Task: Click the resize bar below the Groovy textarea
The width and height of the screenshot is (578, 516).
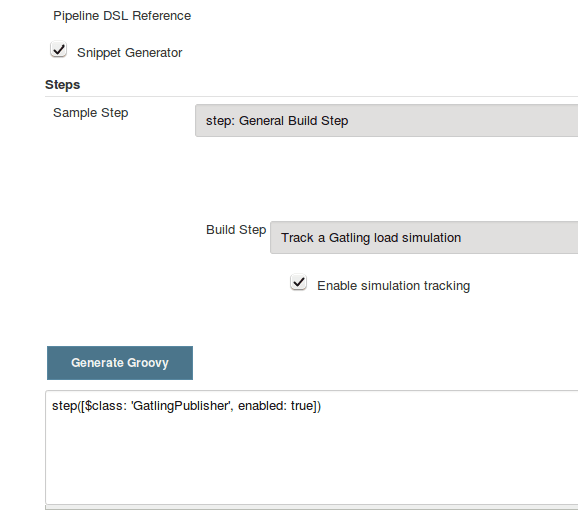Action: click(x=311, y=508)
